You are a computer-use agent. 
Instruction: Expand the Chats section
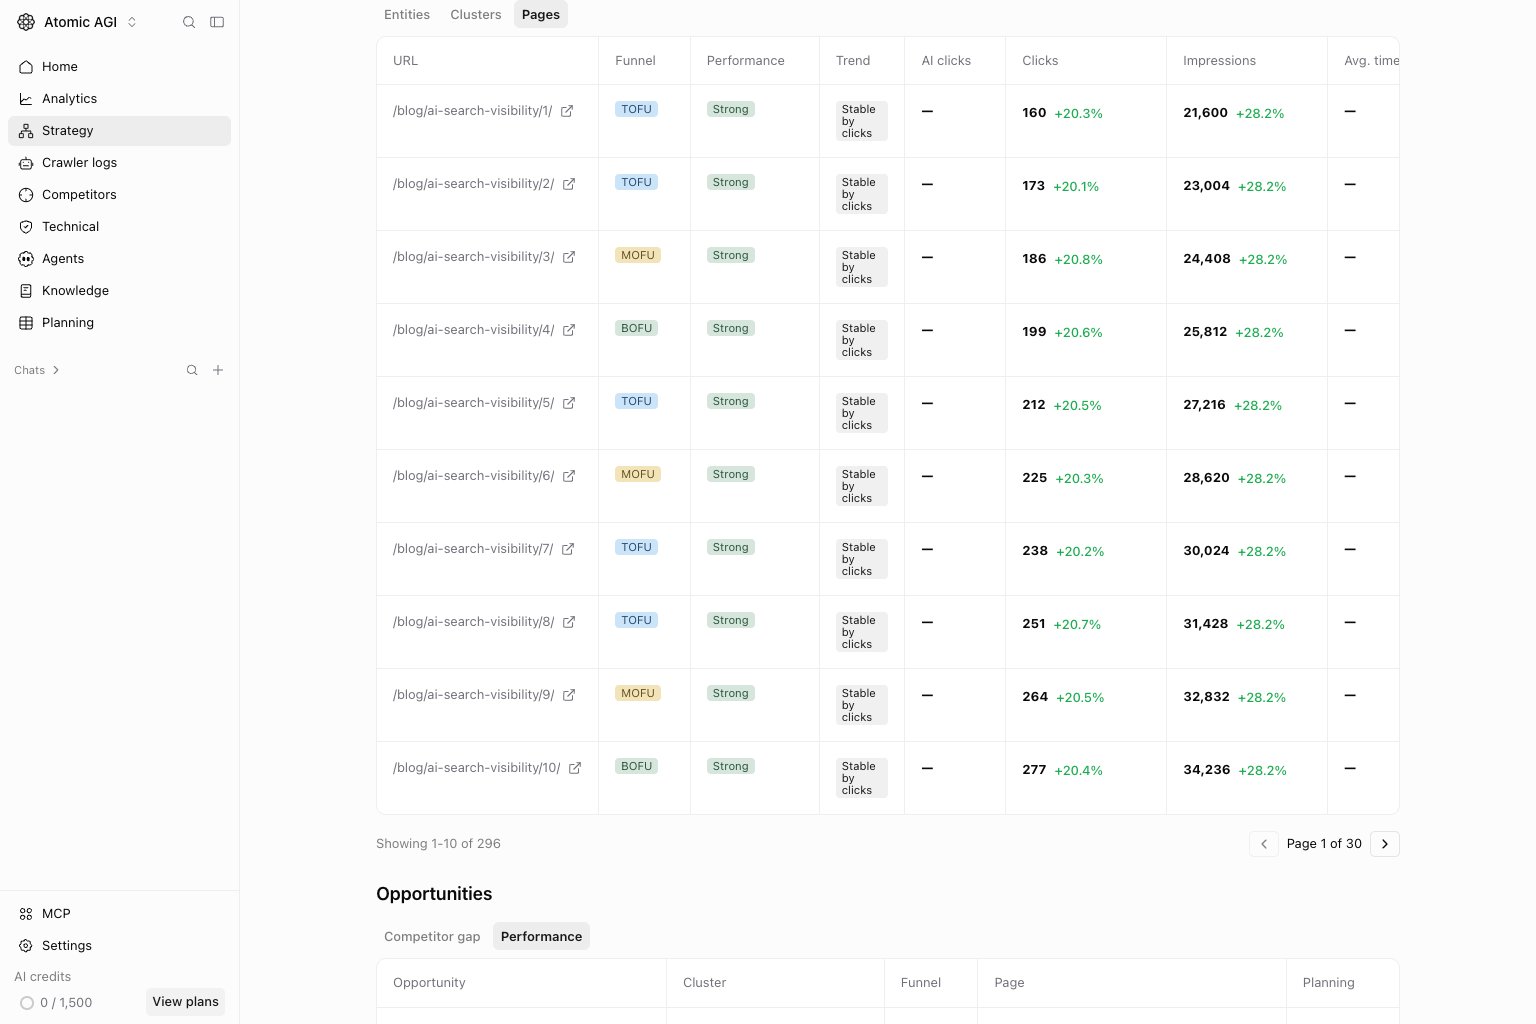pos(37,370)
